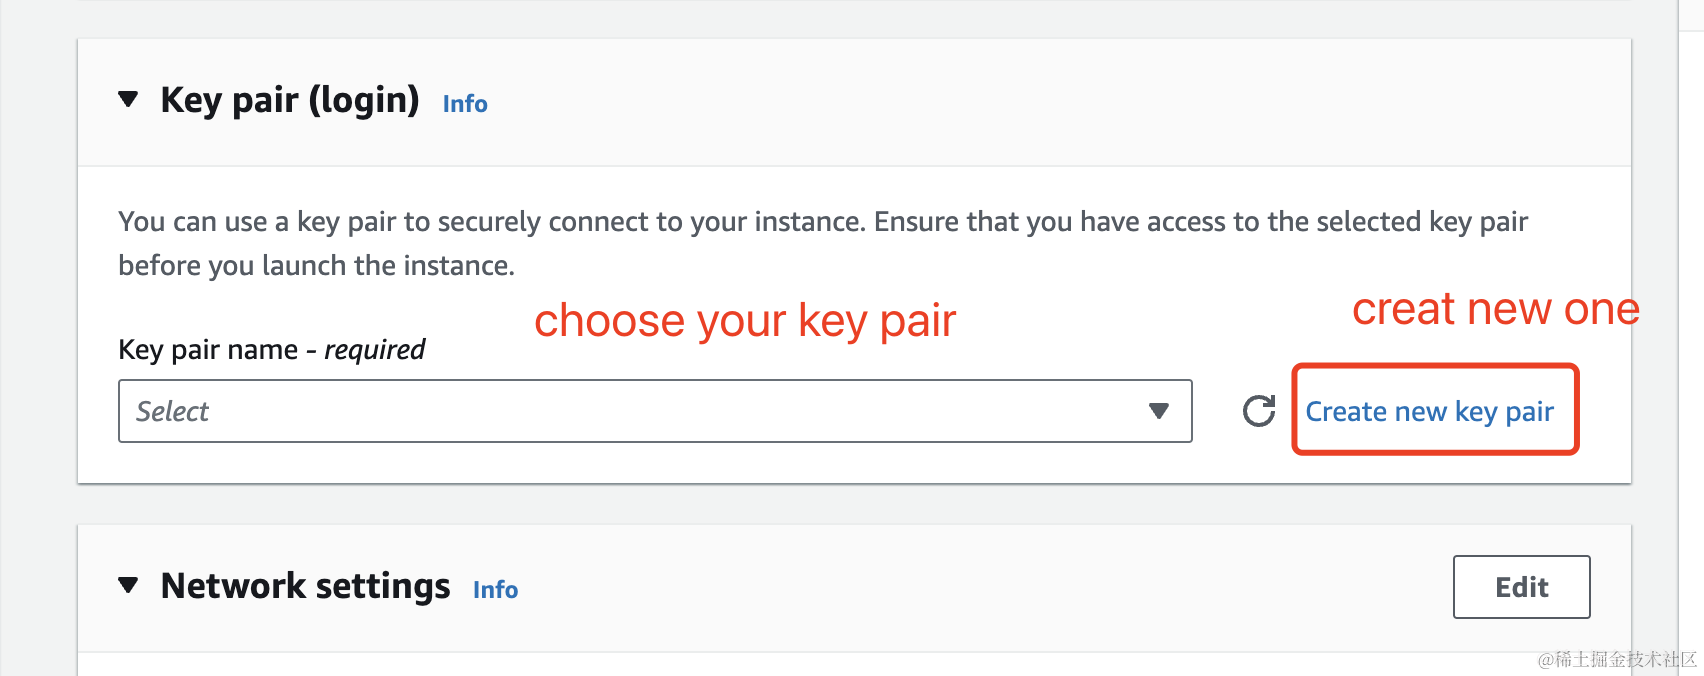1704x676 pixels.
Task: Click the red 'choose your key pair' annotation
Action: coord(745,321)
